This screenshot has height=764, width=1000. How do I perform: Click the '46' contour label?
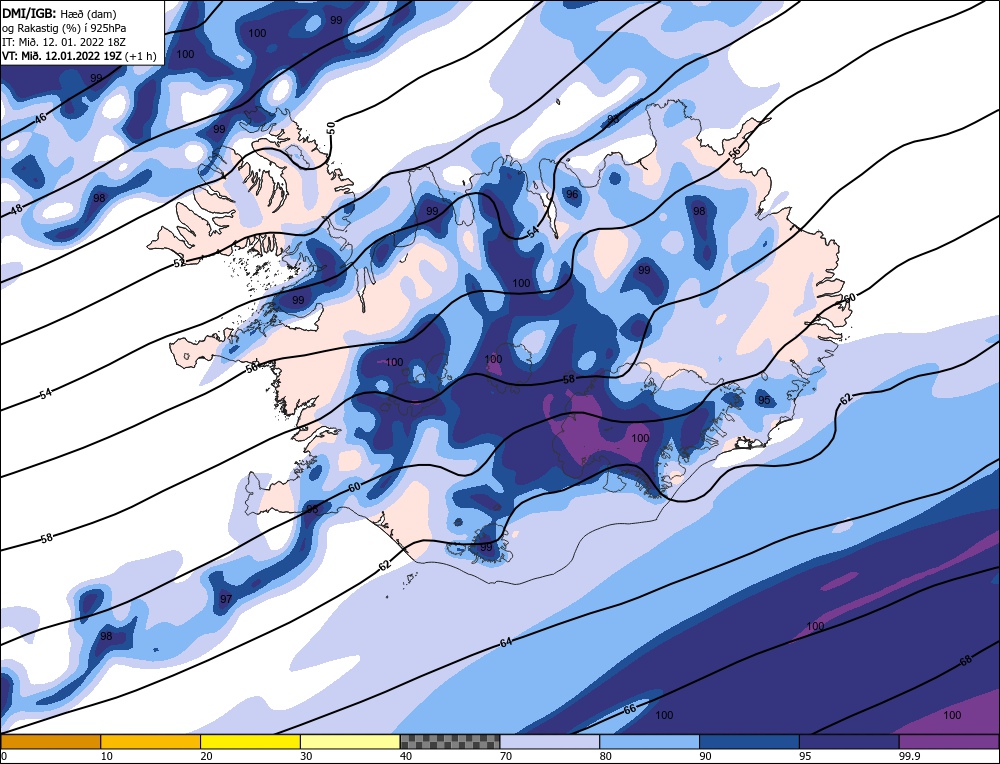(40, 118)
